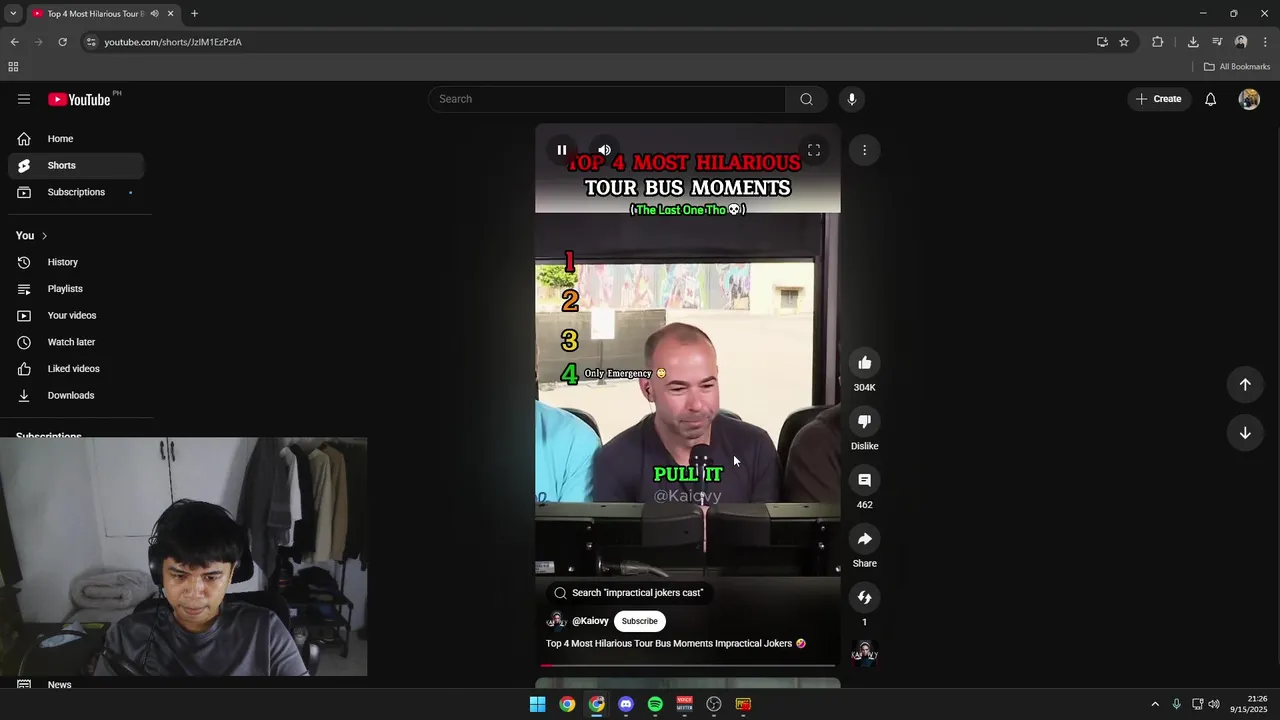Select Shorts in sidebar
Screen dimensions: 1280x720
pos(76,165)
